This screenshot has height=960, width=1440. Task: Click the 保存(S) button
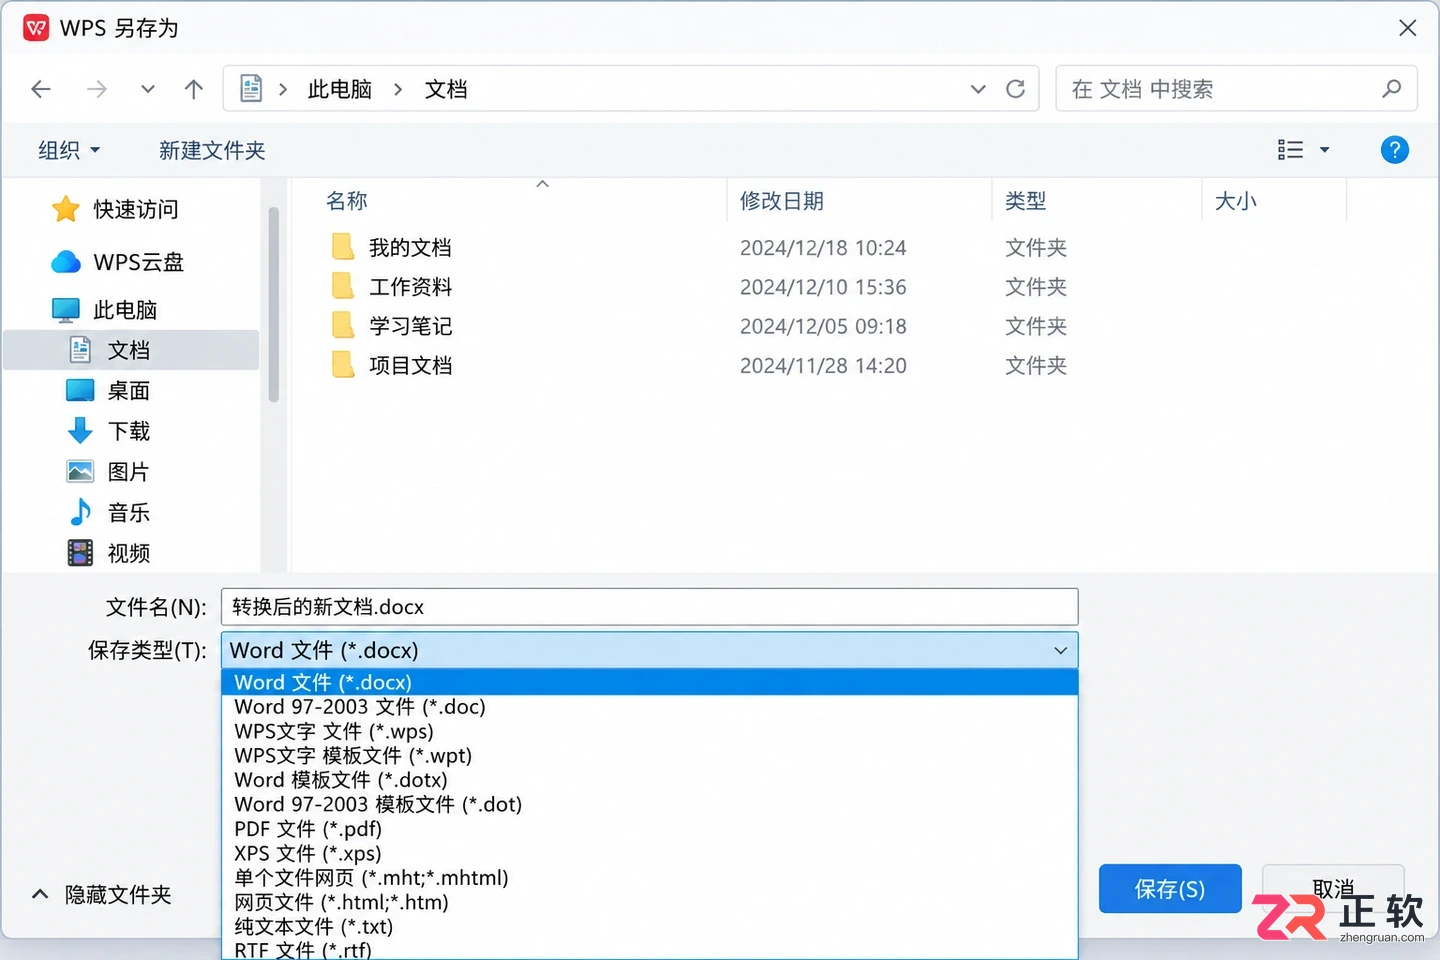[x=1170, y=889]
